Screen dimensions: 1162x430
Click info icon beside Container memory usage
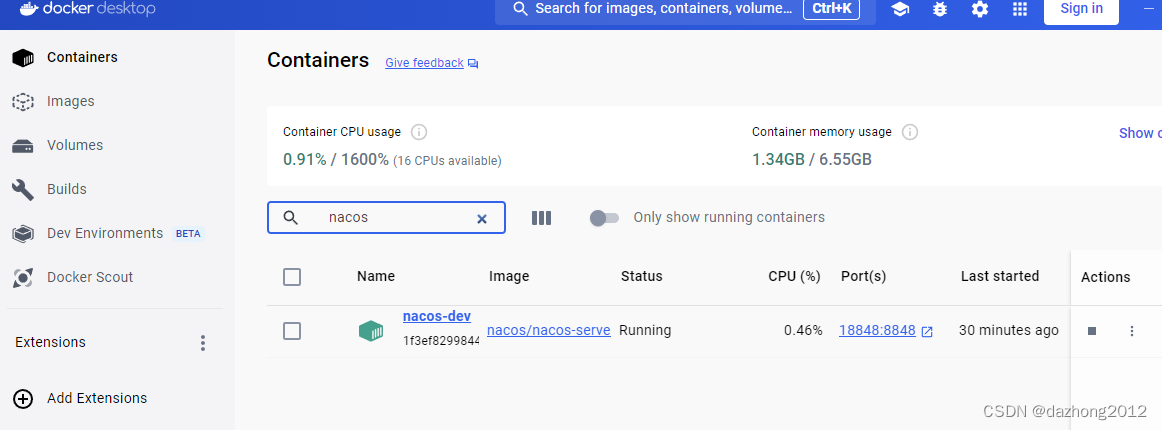pyautogui.click(x=910, y=132)
